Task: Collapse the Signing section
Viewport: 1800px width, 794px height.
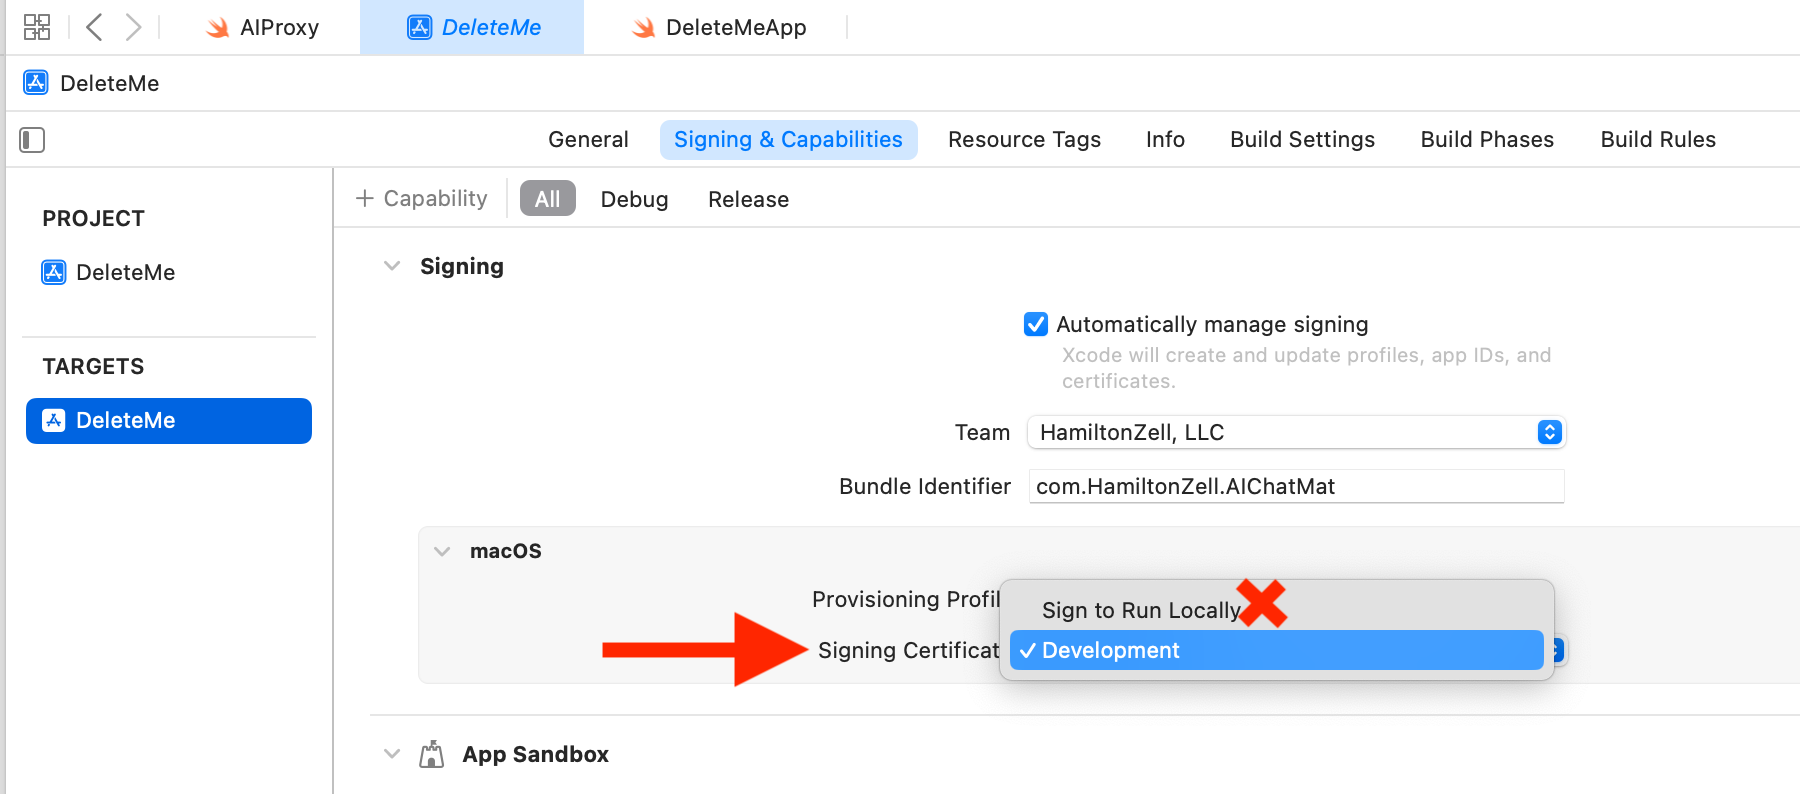Action: point(392,266)
